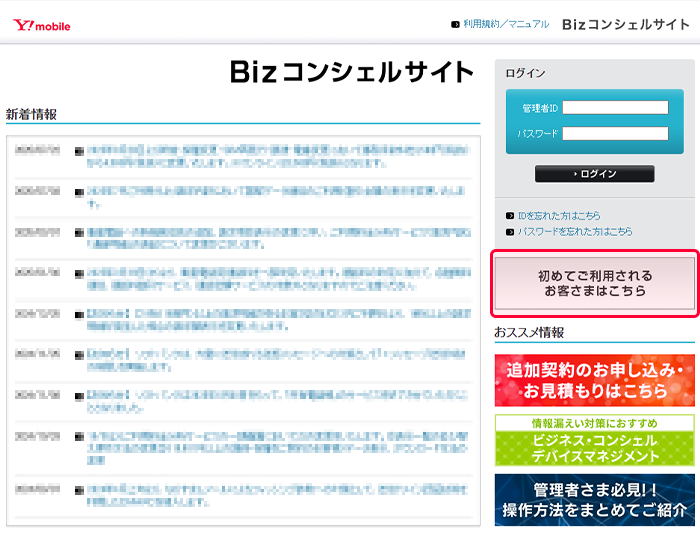The image size is (700, 533).
Task: Open the red 追加契約のお申し込み・お見積もり banner
Action: point(595,380)
